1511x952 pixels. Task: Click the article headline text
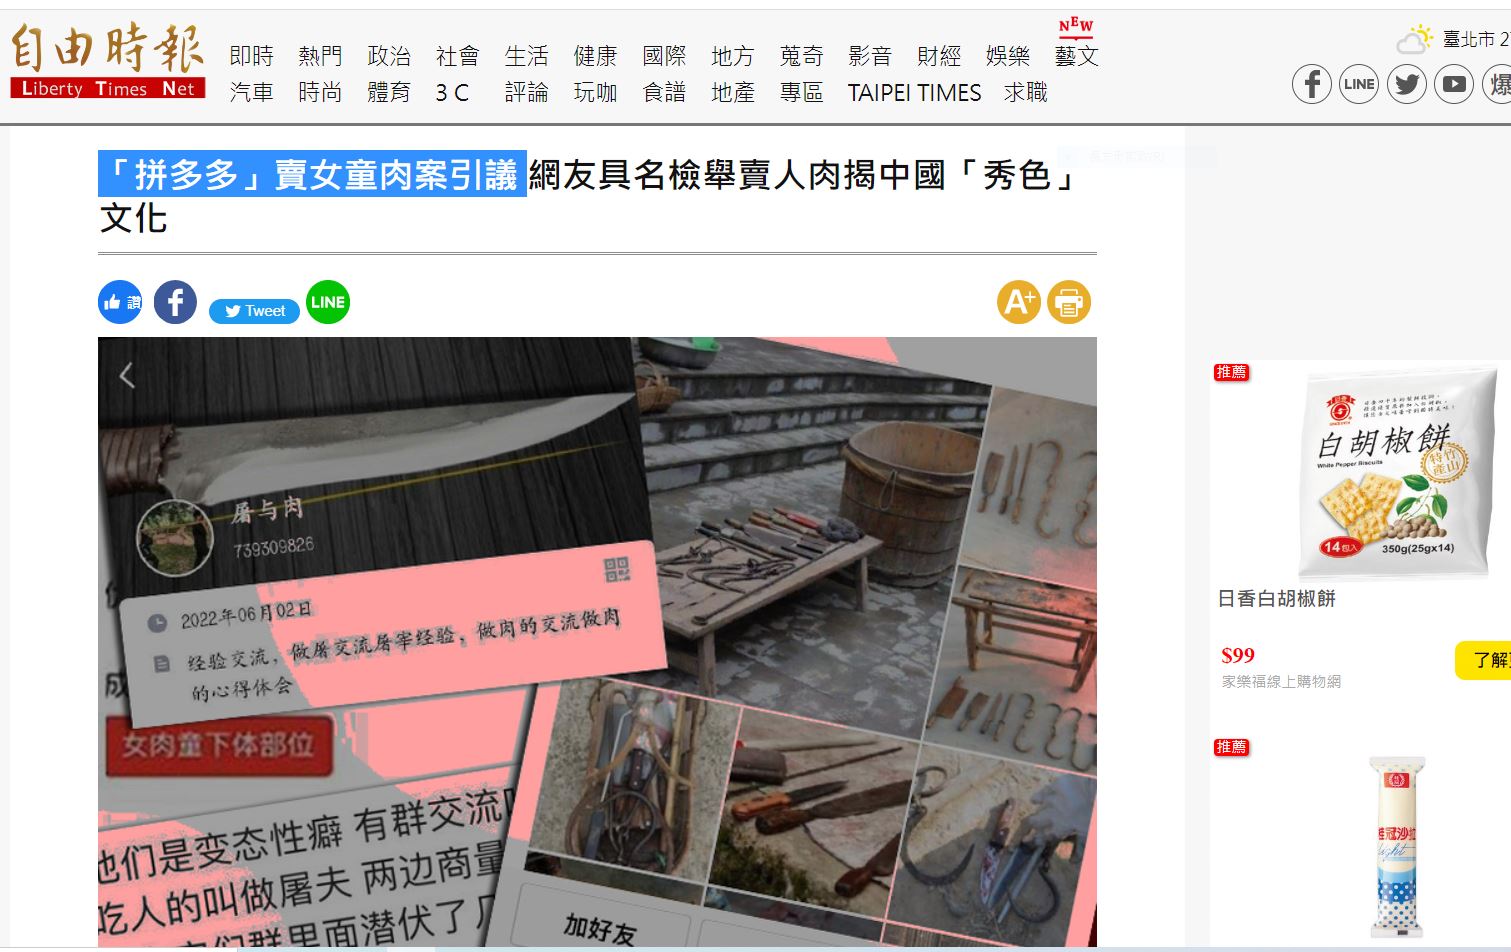click(x=590, y=196)
